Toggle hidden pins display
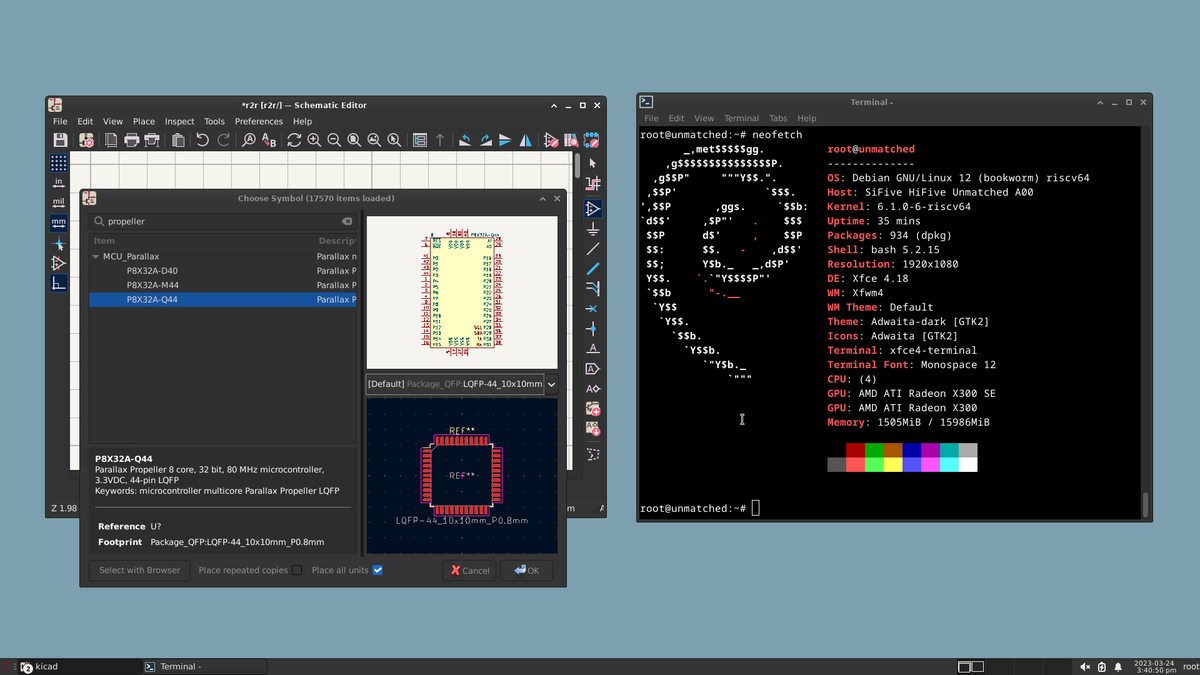This screenshot has height=675, width=1200. point(58,263)
